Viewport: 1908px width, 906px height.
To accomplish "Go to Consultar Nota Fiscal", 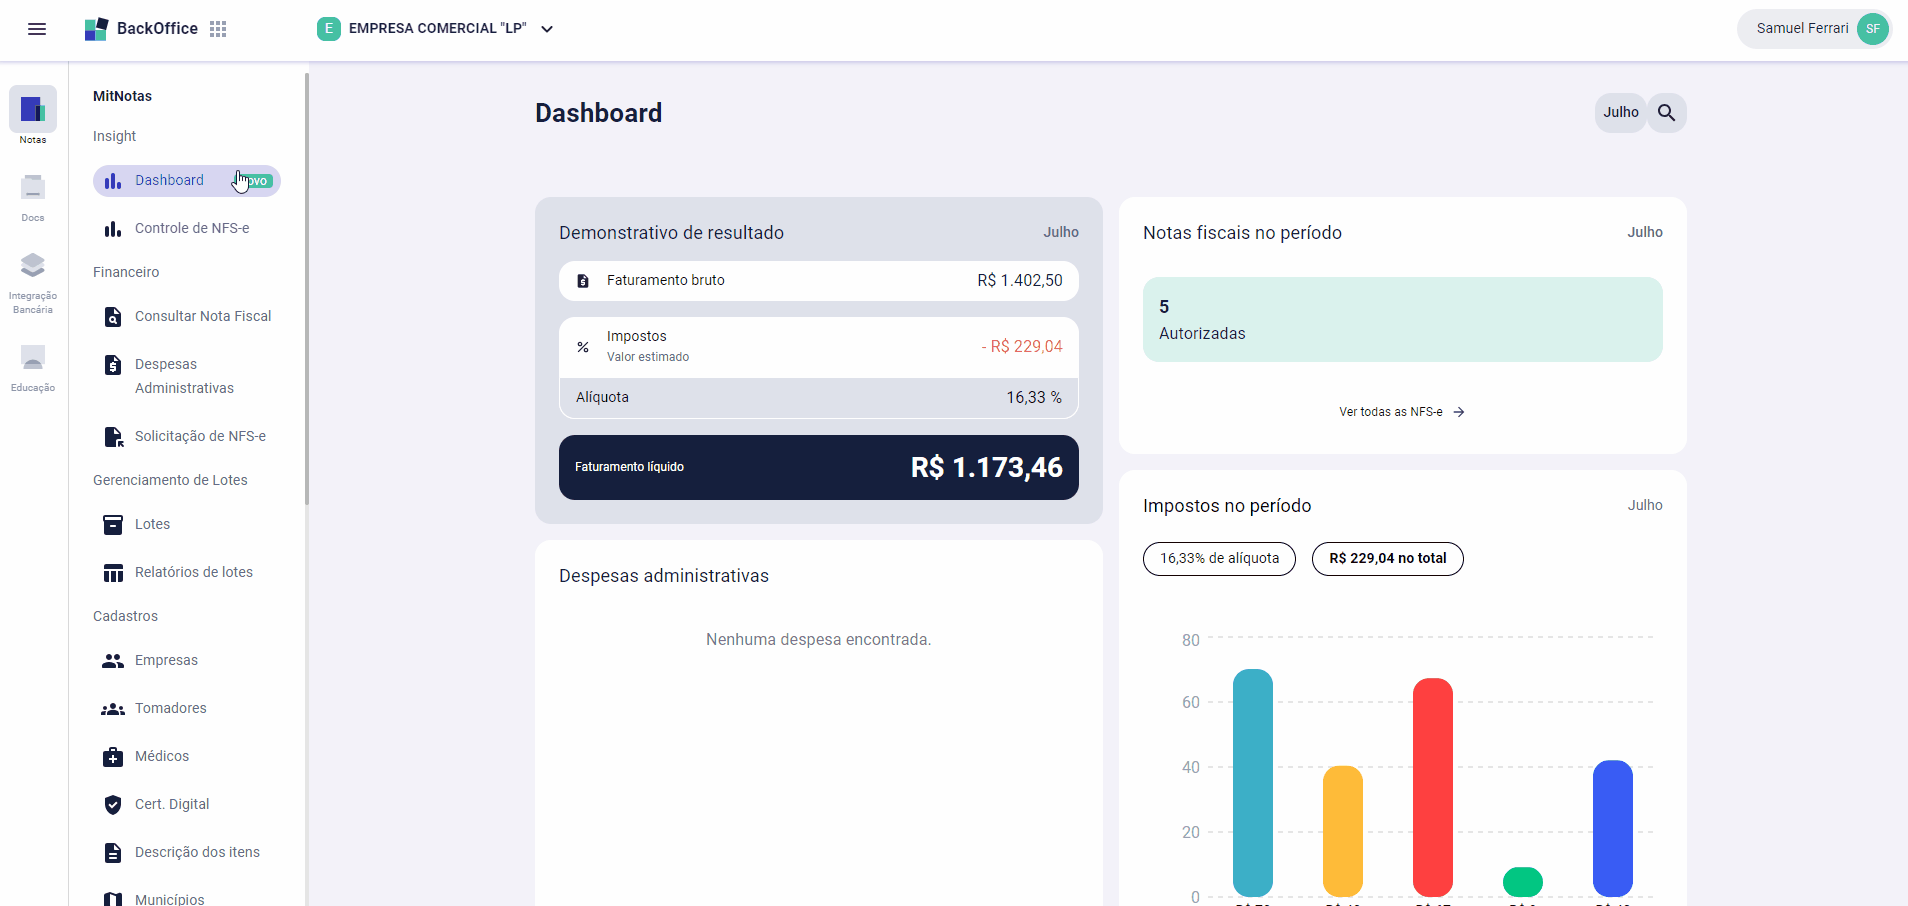I will tap(202, 317).
